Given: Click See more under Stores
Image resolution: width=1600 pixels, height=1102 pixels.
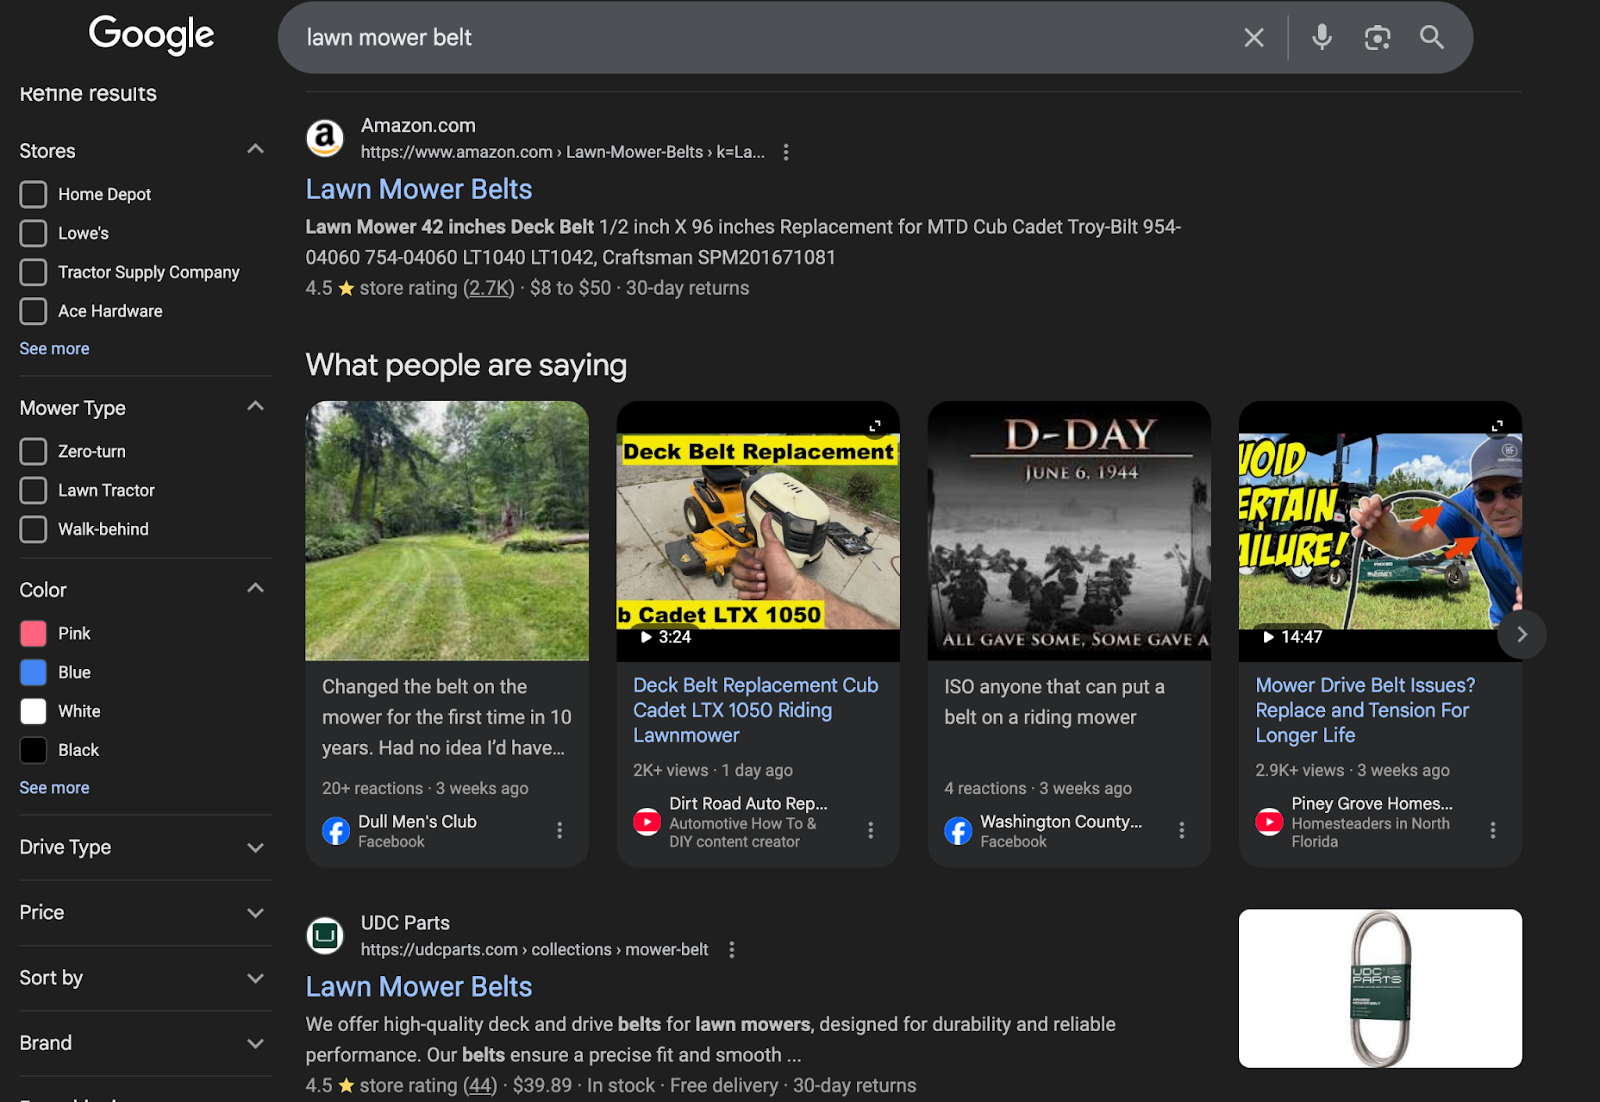Looking at the screenshot, I should pos(54,349).
